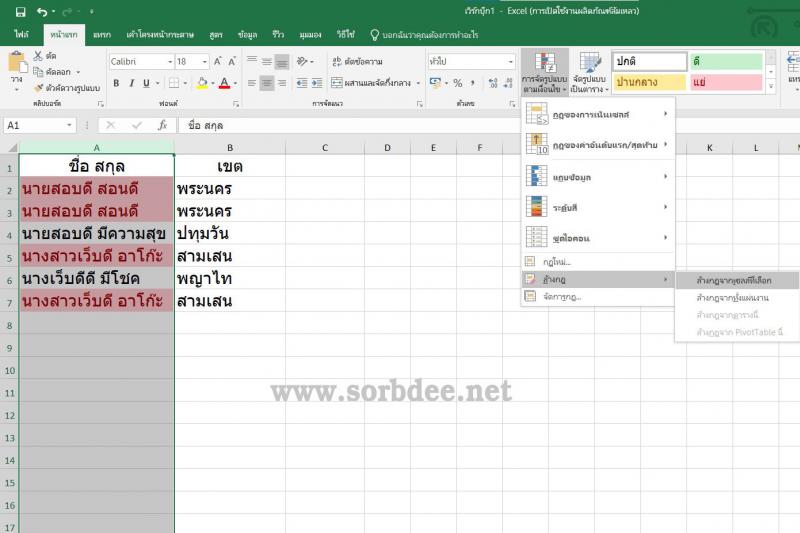Open Highlight Cells Rules submenu
The height and width of the screenshot is (533, 800).
click(597, 114)
